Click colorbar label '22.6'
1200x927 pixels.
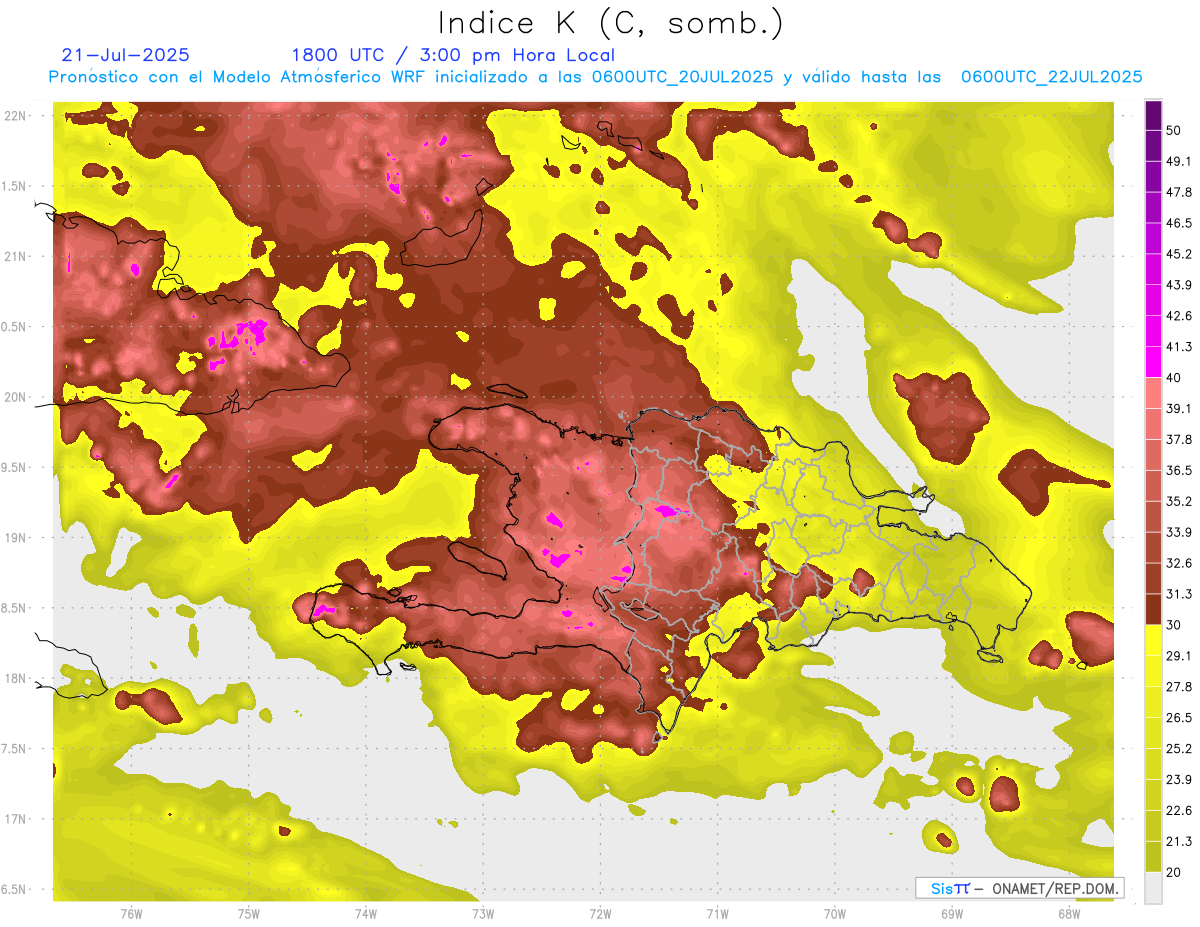click(x=1179, y=810)
